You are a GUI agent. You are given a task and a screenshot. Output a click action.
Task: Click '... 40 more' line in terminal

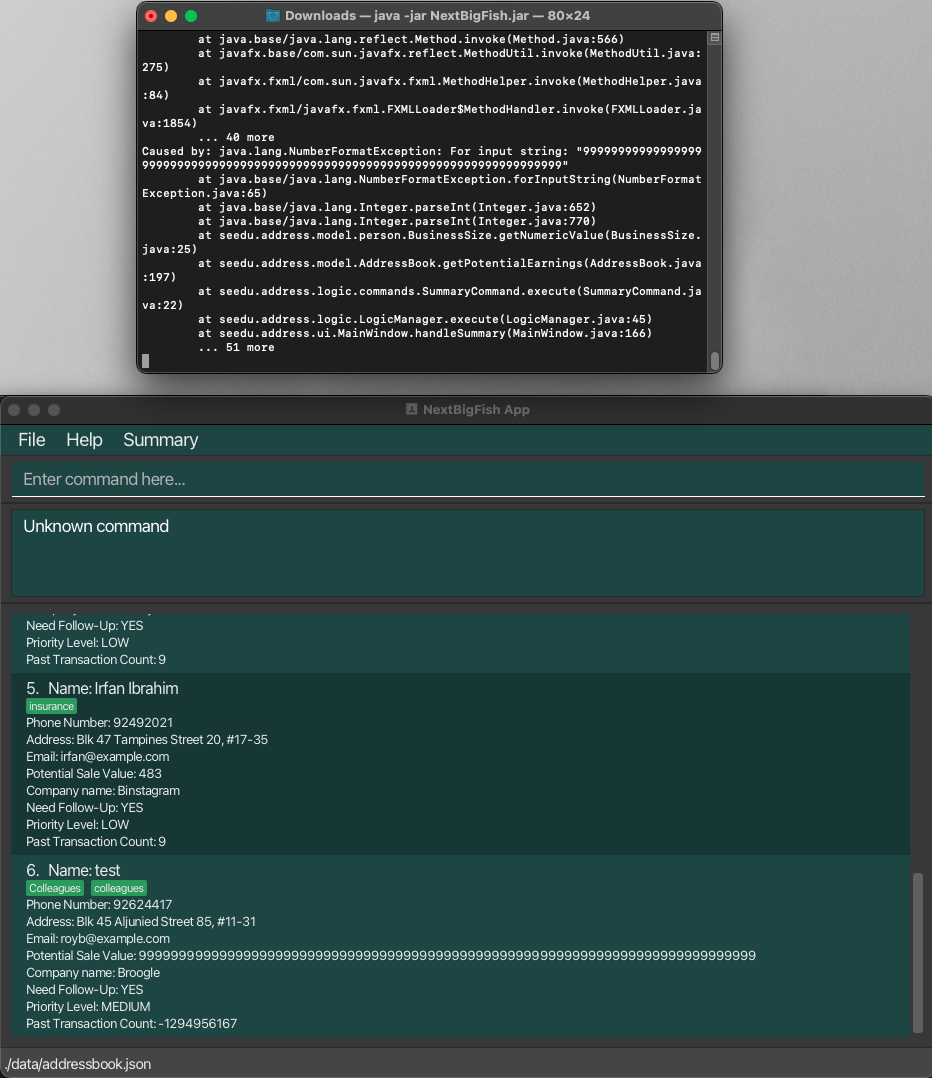[236, 138]
